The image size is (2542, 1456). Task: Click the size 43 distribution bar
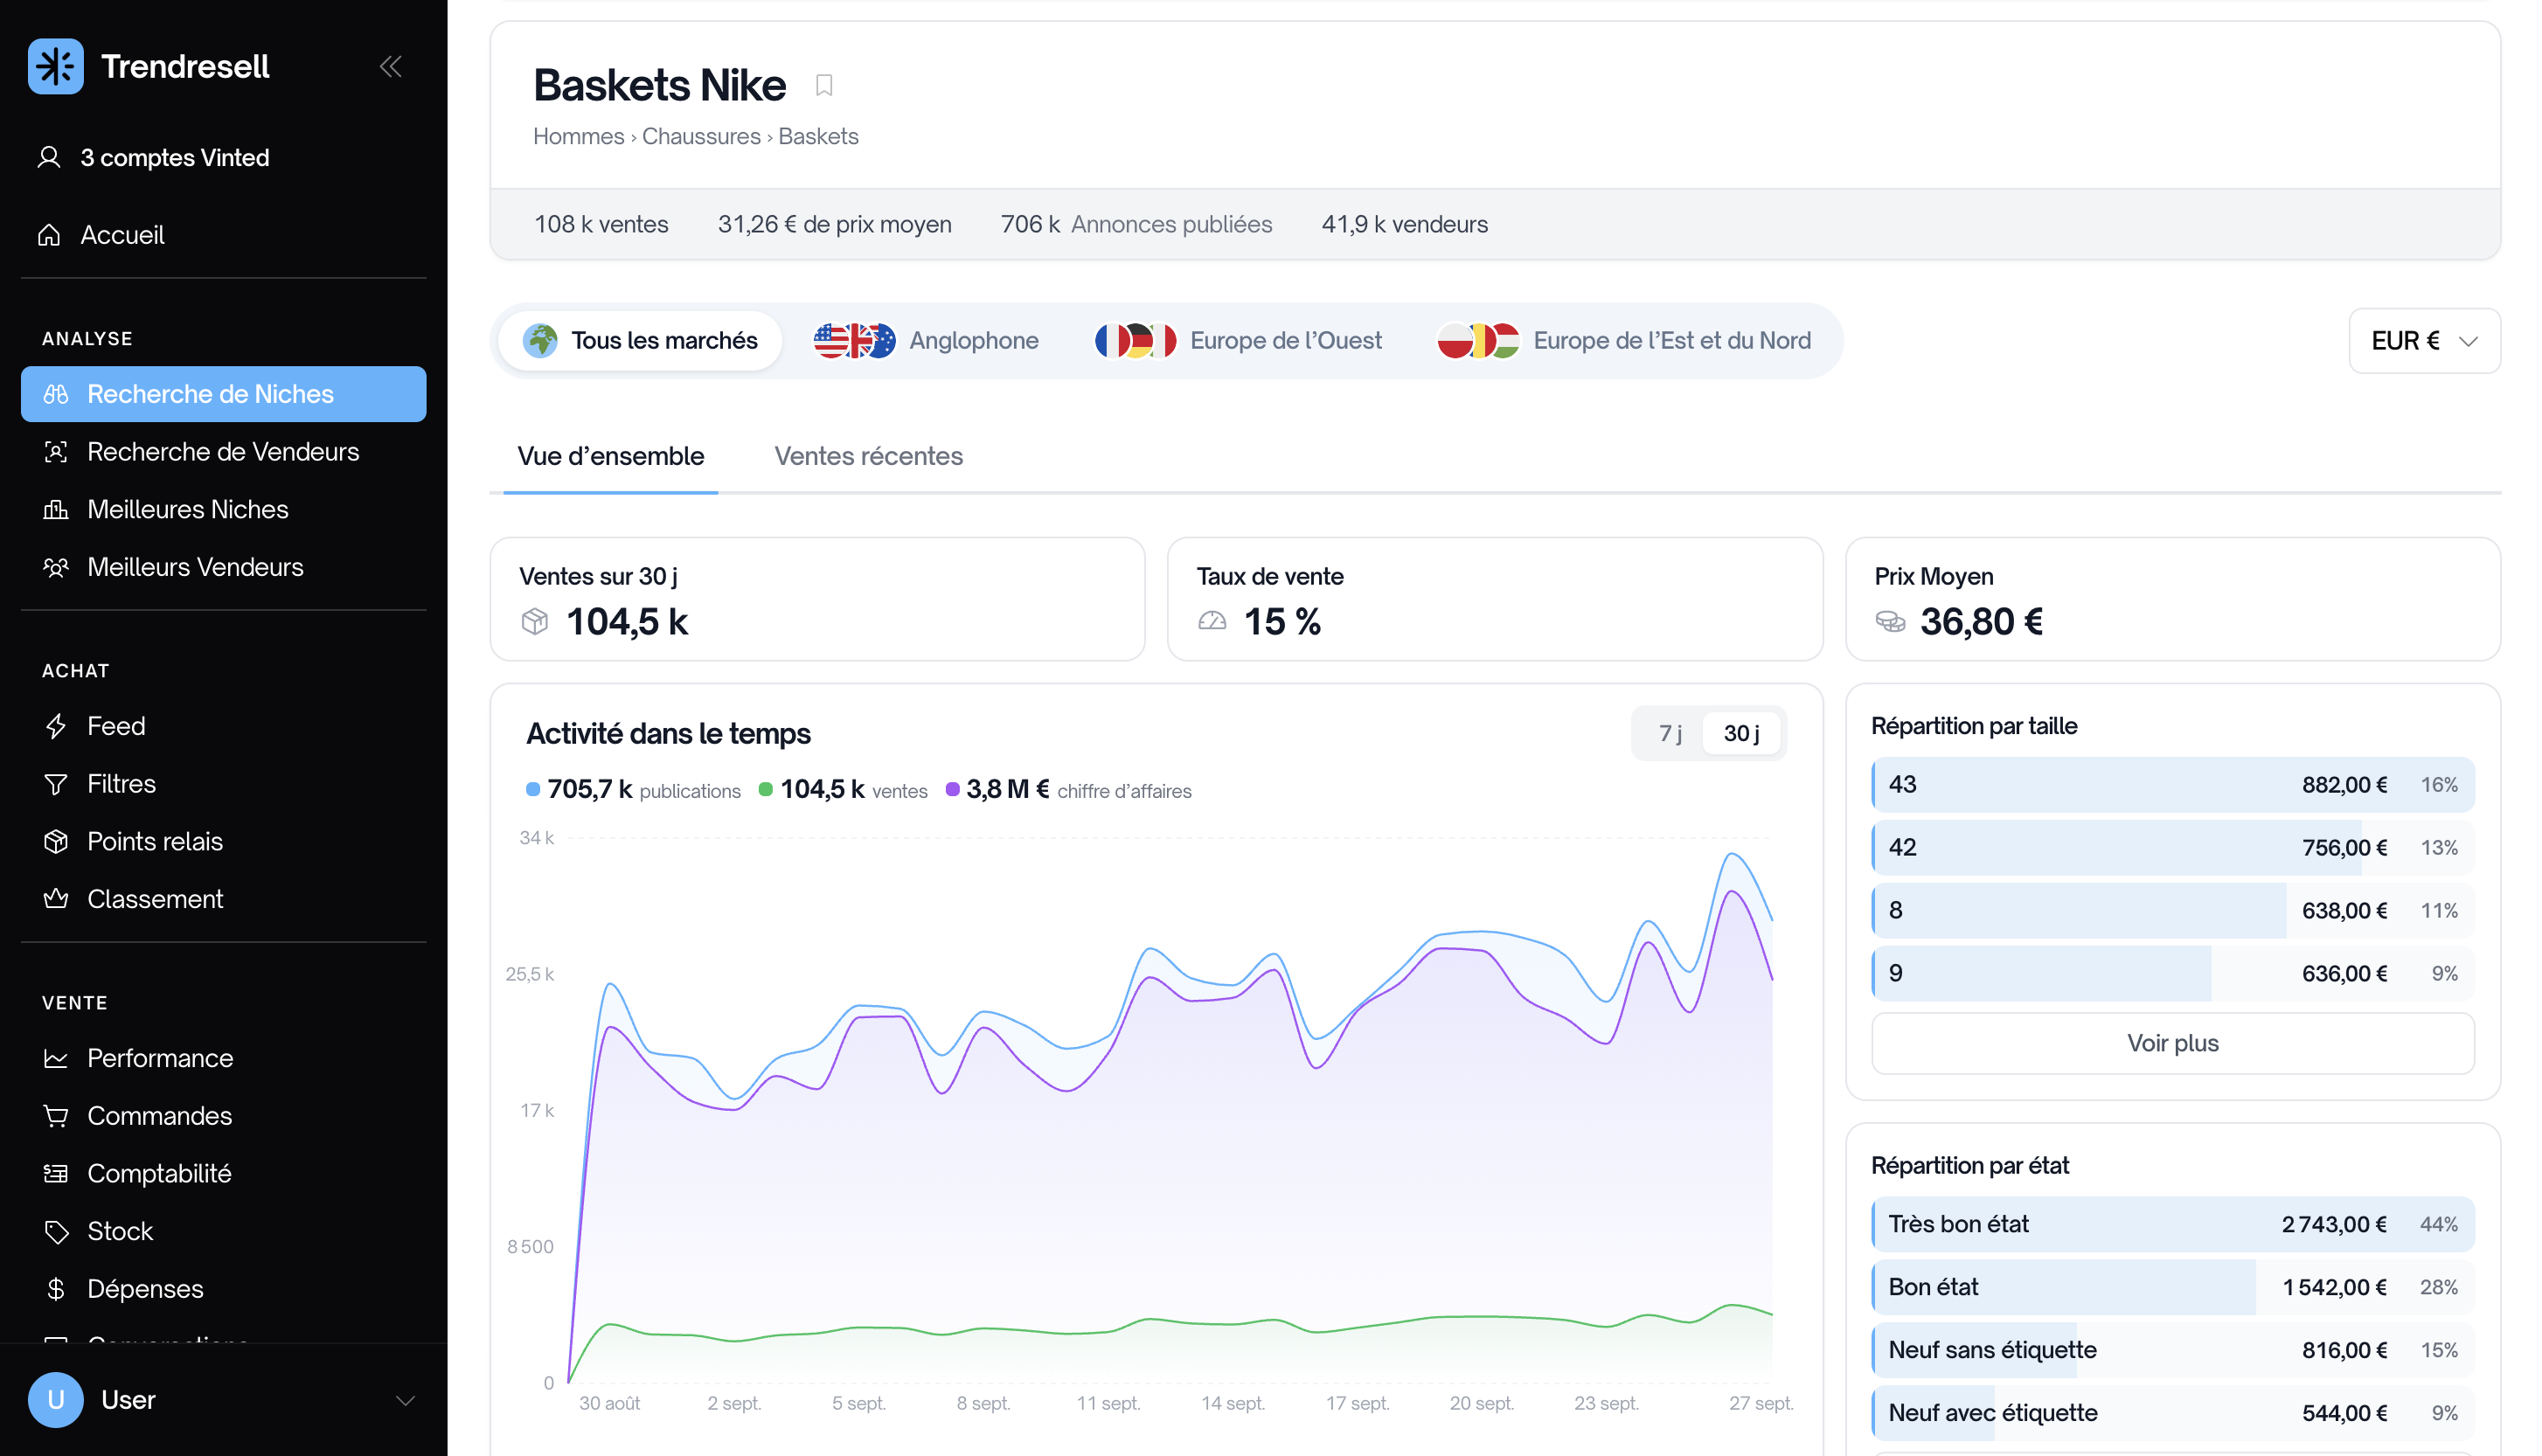click(x=2172, y=785)
